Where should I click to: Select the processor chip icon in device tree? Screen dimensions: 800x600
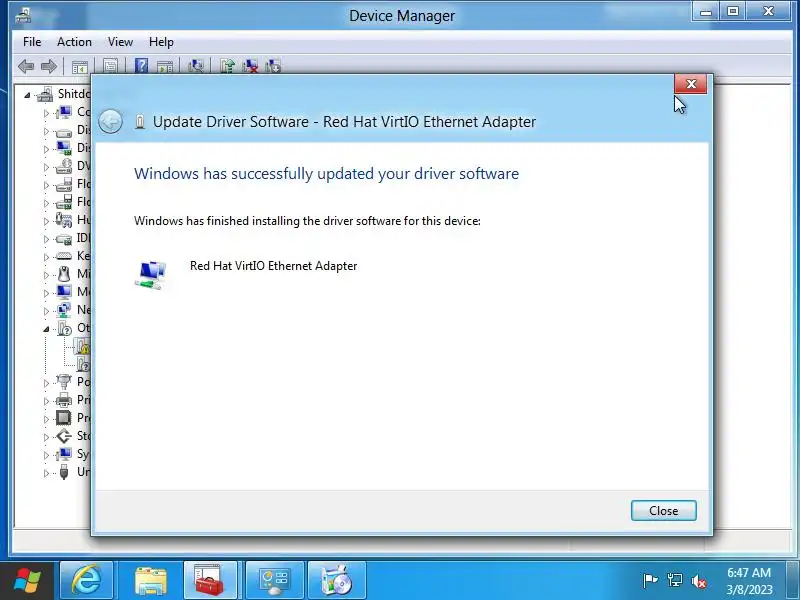64,418
